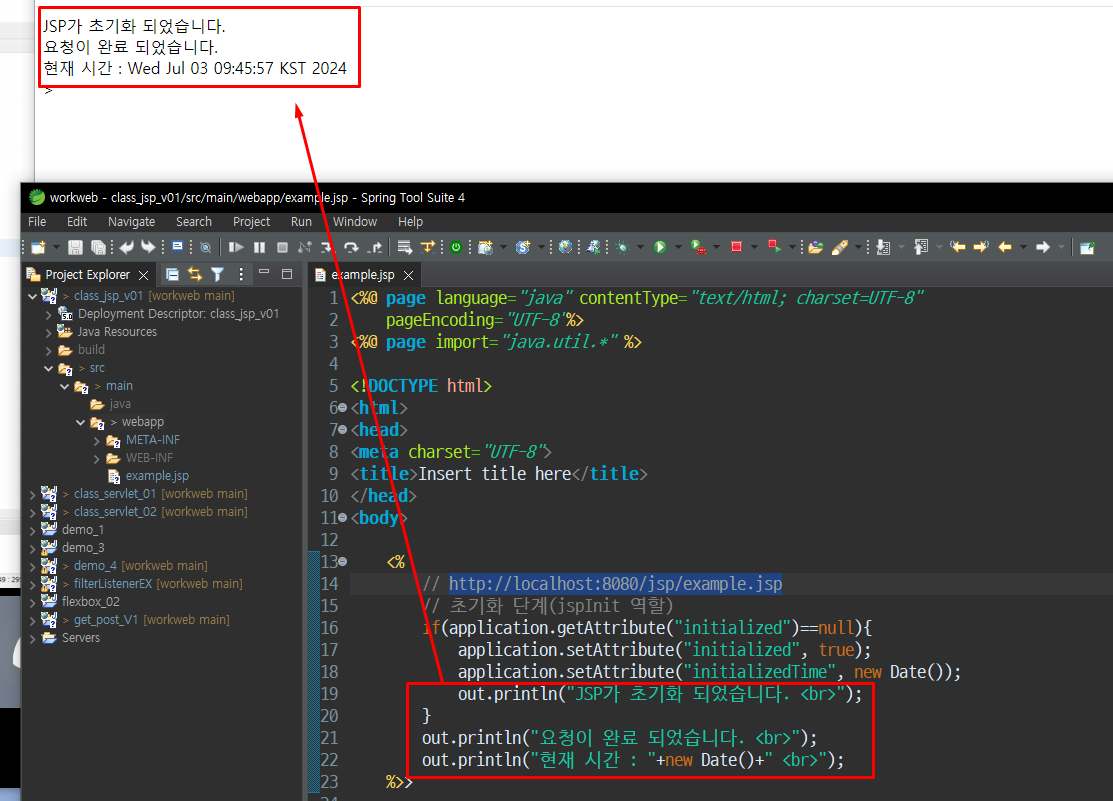This screenshot has width=1113, height=801.
Task: Select the localhost URL in line 14 comment
Action: pyautogui.click(x=615, y=584)
